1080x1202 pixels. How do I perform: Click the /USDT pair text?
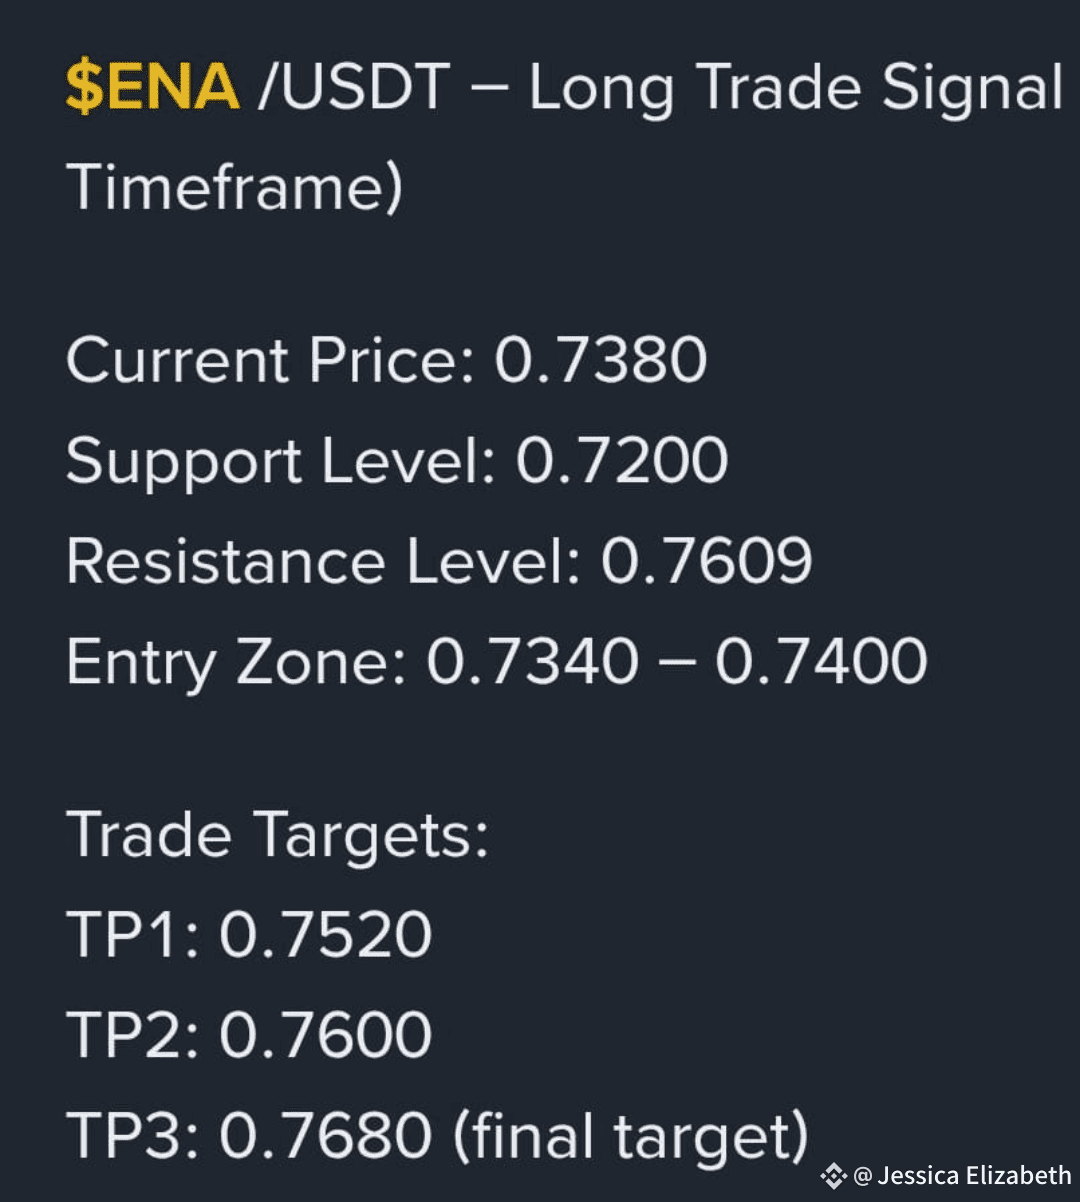point(352,87)
